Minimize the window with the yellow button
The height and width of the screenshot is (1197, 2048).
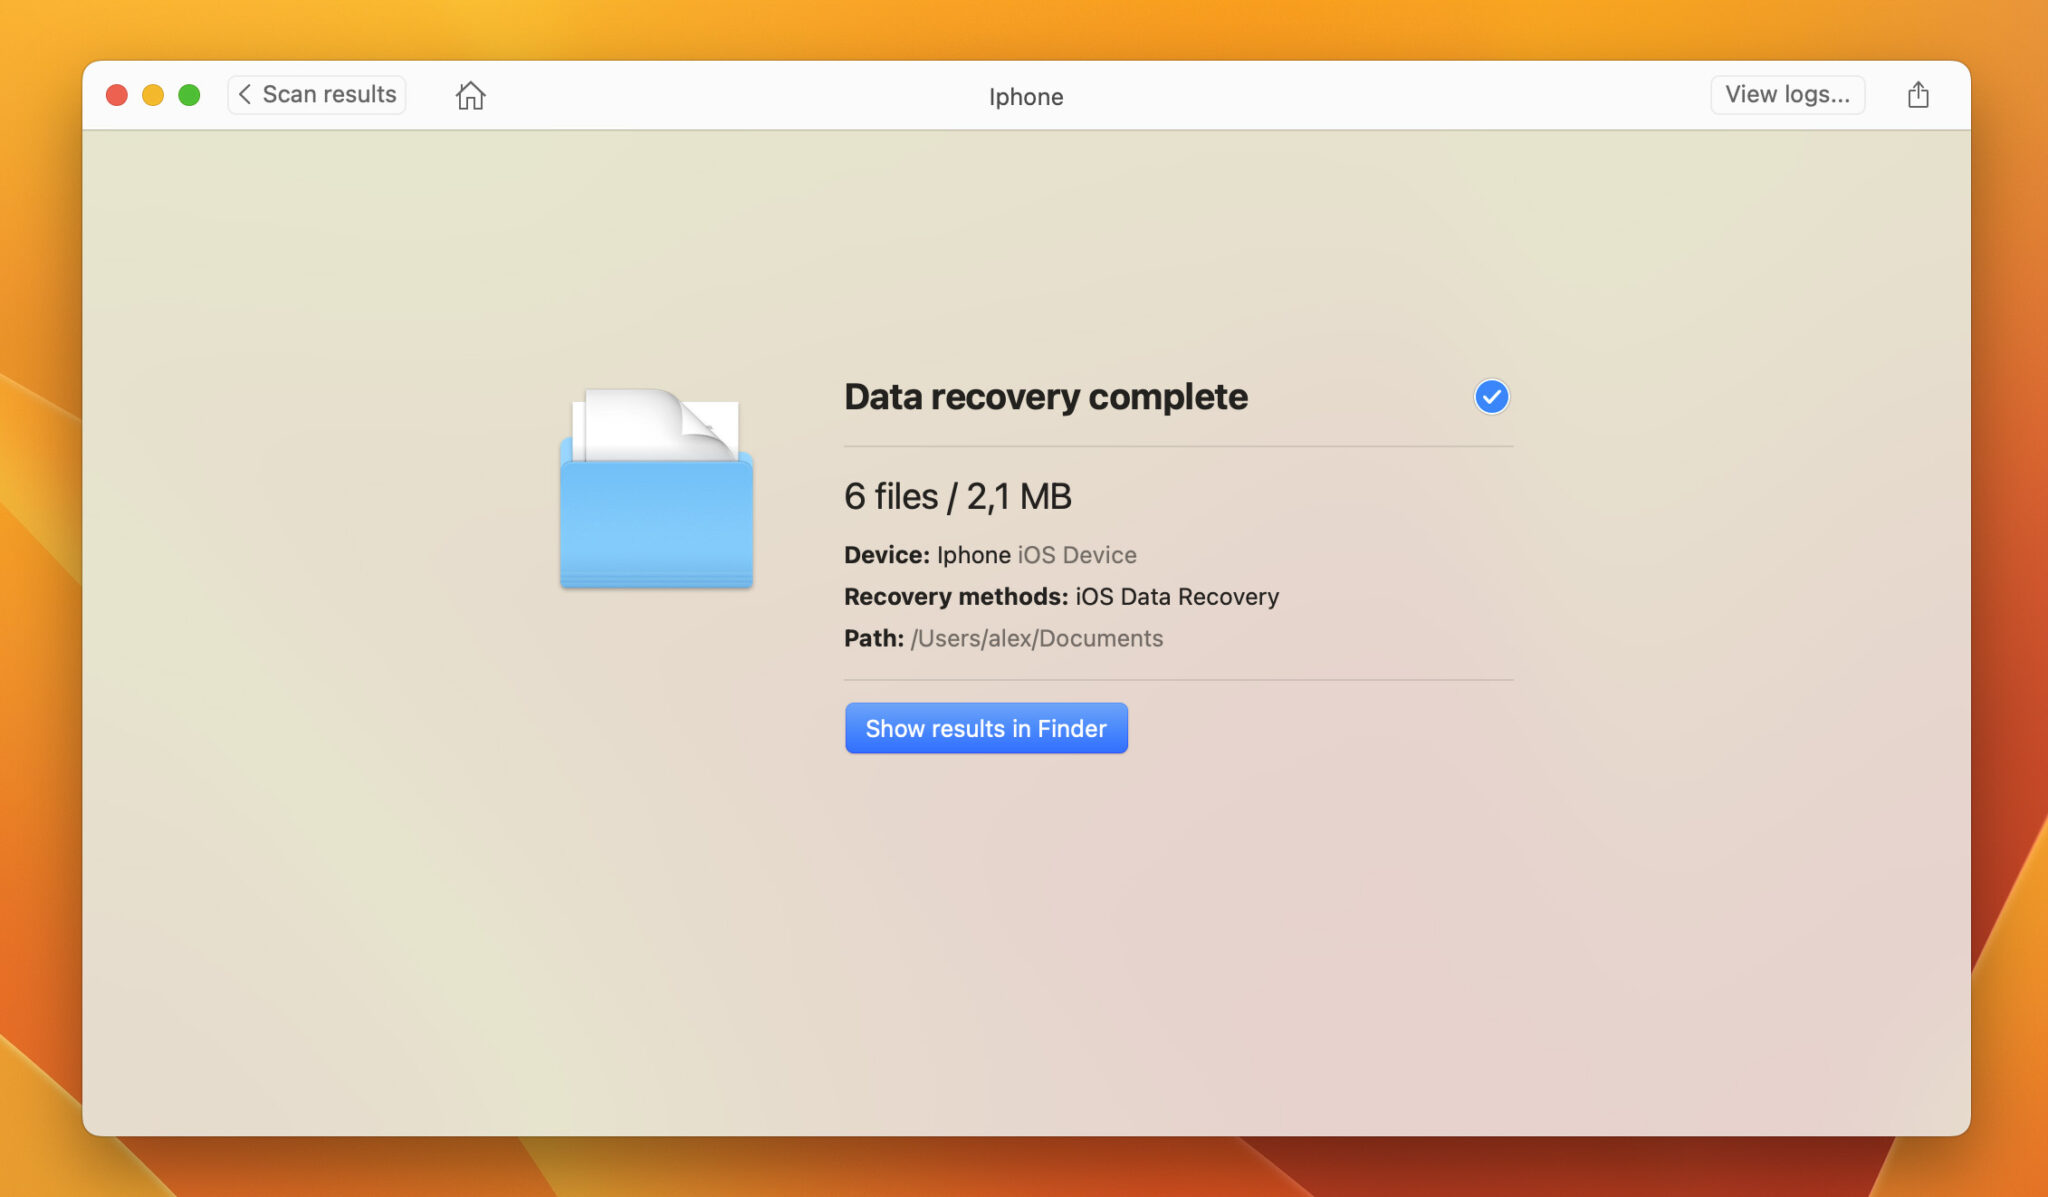[153, 95]
